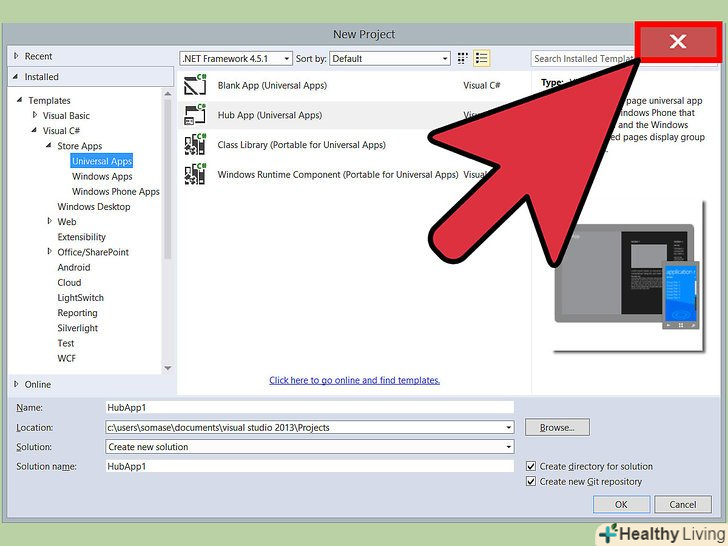Select the Windows Runtime Component icon
Viewport: 728px width, 546px height.
[195, 175]
